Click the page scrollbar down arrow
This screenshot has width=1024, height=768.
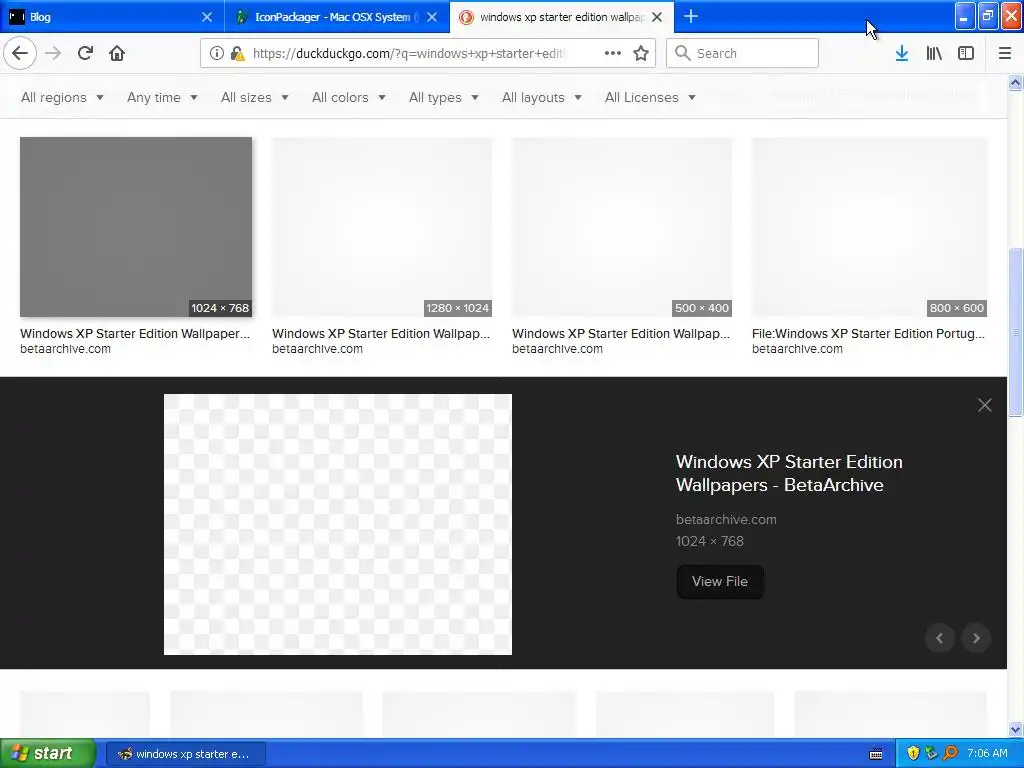[1015, 729]
